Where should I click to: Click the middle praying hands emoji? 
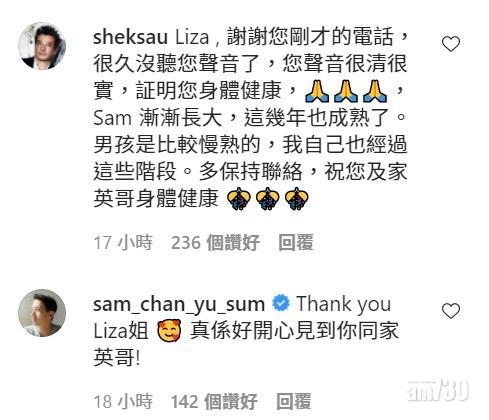tap(346, 91)
